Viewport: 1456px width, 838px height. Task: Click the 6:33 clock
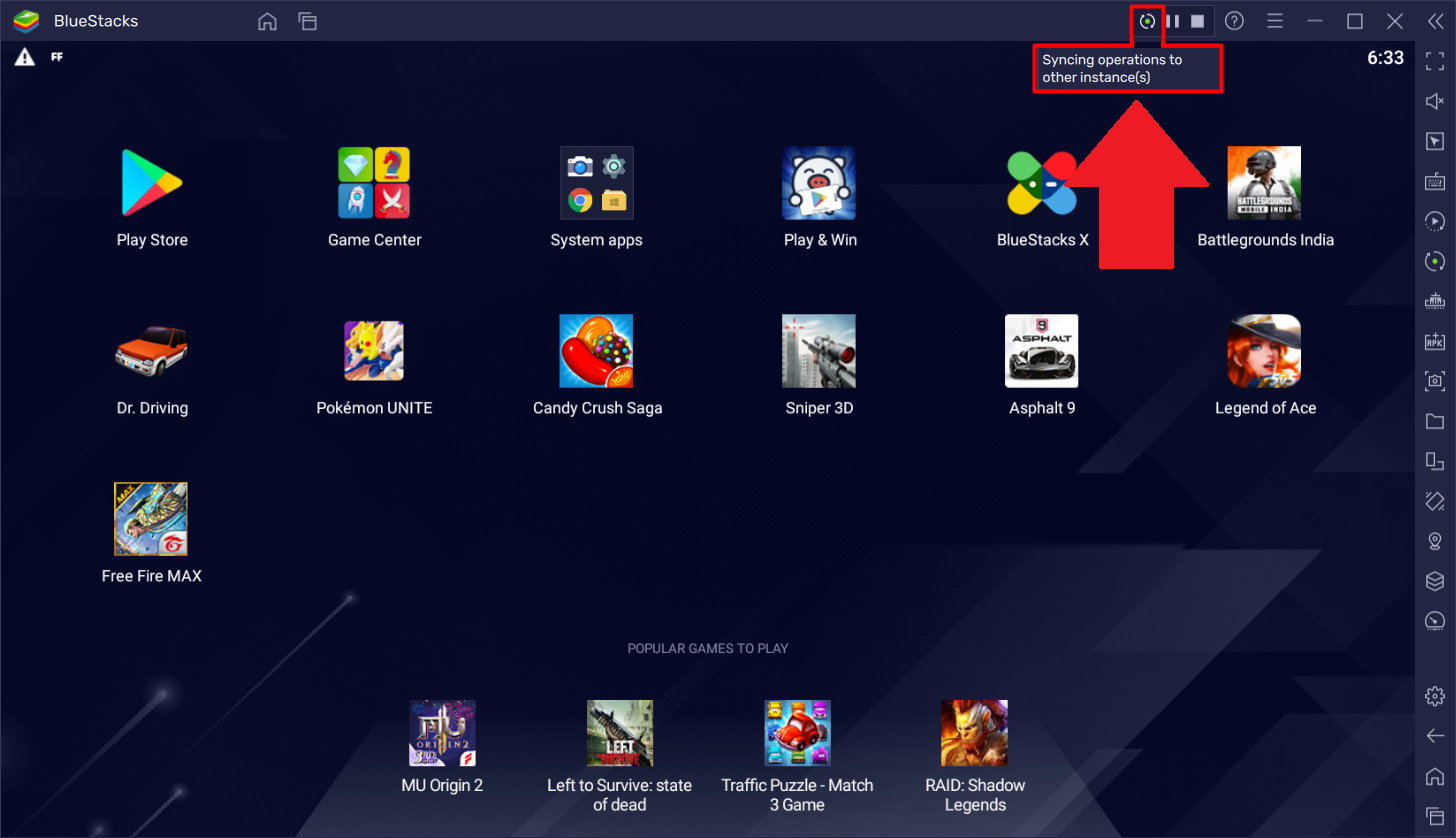[x=1385, y=58]
